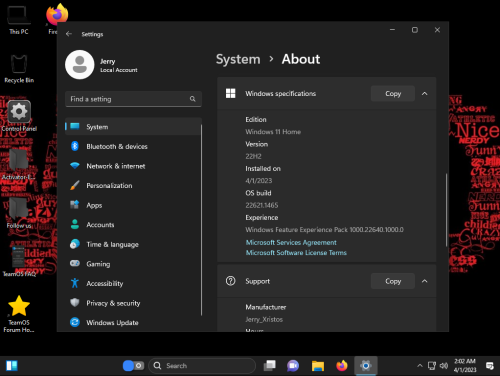Select the OS build value 22621.1465
The height and width of the screenshot is (376, 500).
(x=262, y=205)
